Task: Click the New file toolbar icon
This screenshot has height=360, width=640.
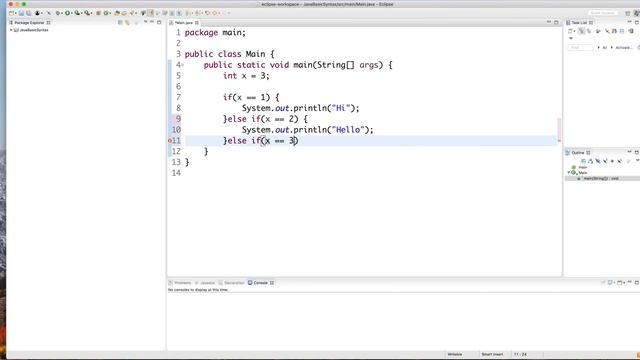Action: click(11, 13)
